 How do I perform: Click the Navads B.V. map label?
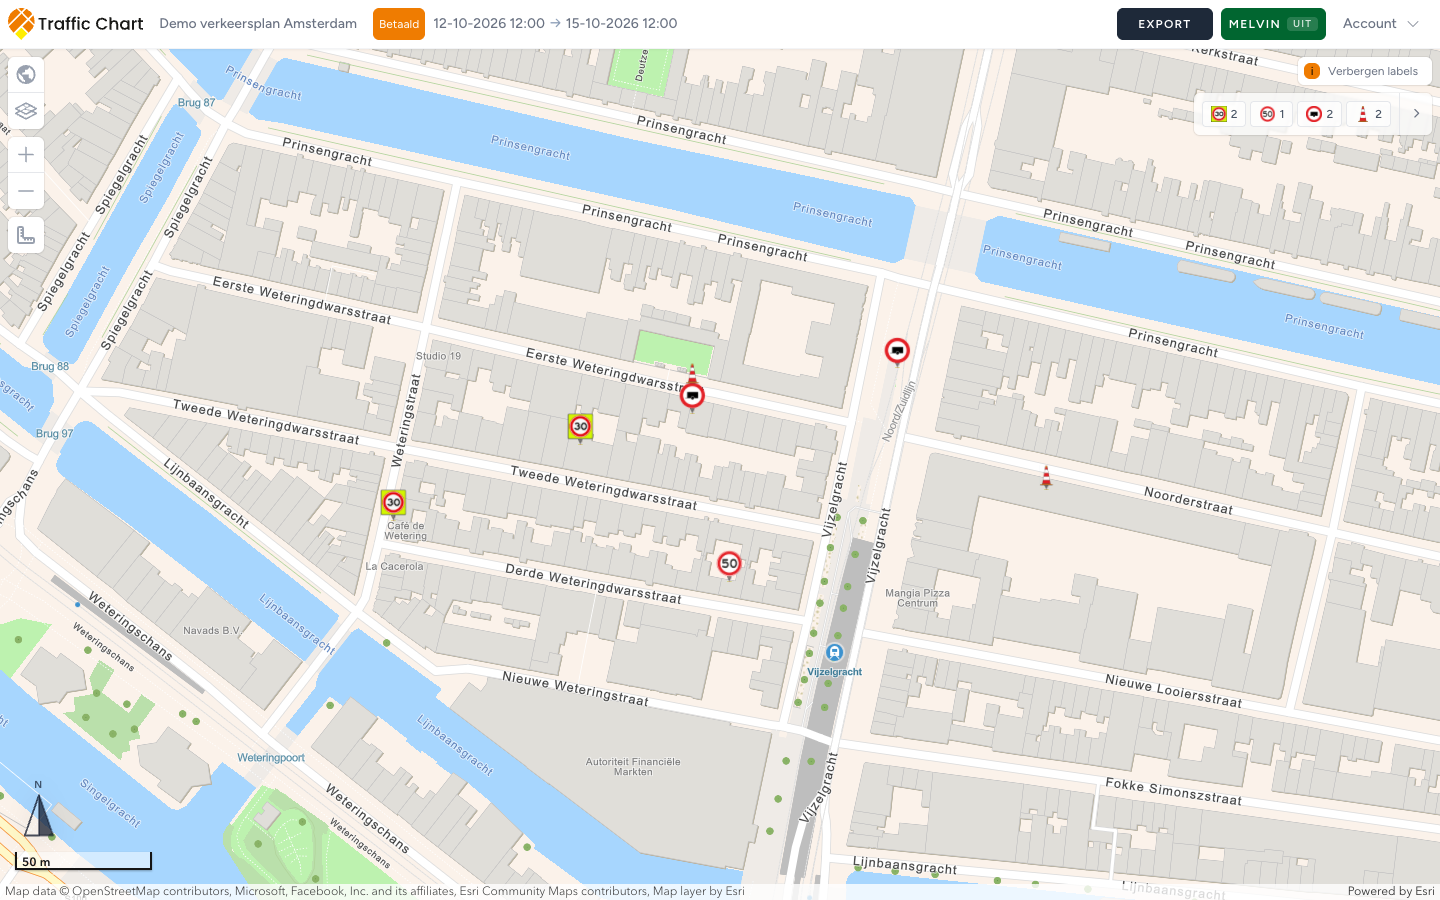click(212, 631)
